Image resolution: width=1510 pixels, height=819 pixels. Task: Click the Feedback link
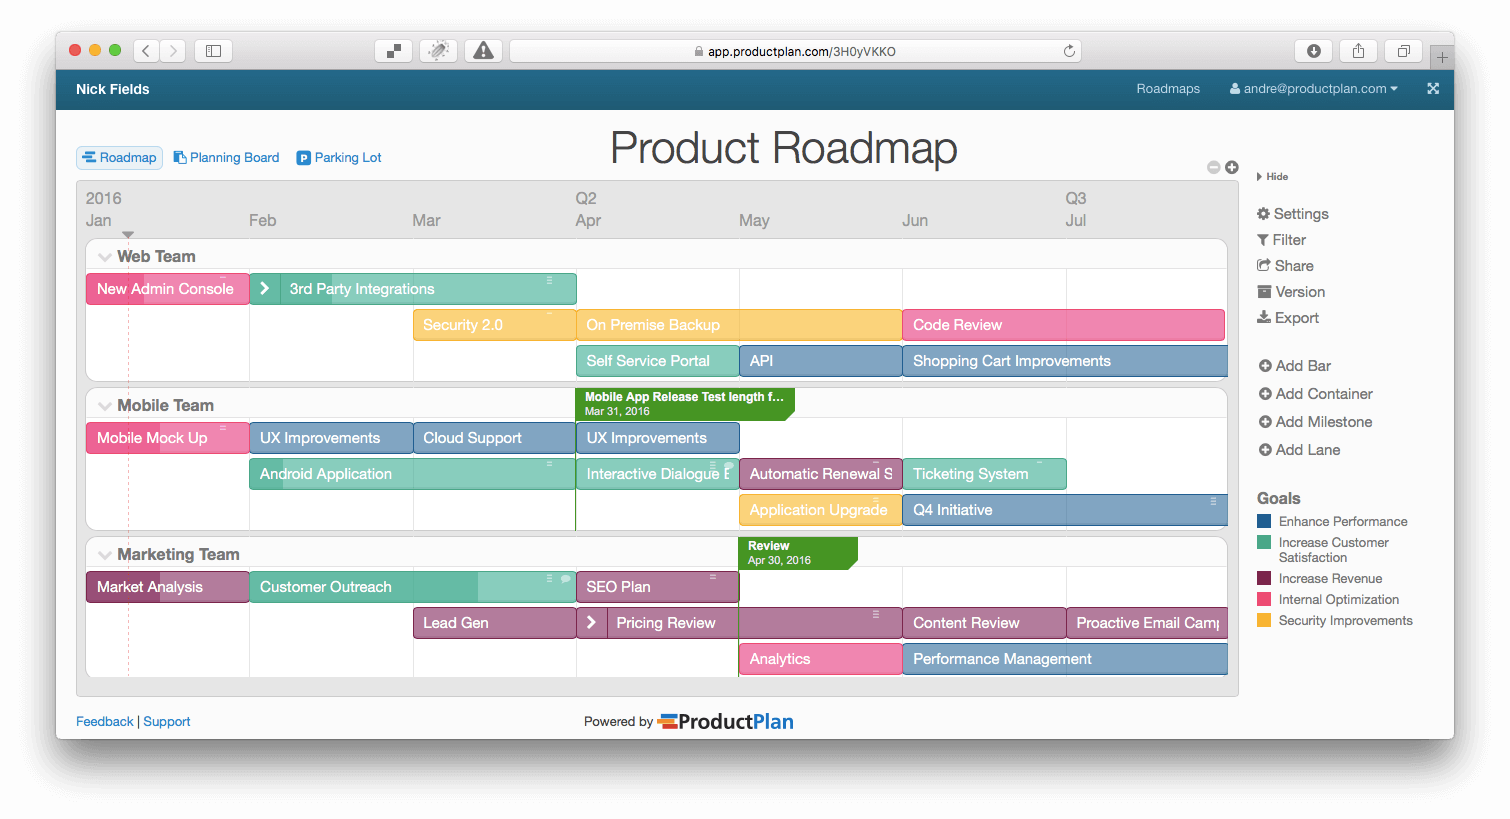104,721
